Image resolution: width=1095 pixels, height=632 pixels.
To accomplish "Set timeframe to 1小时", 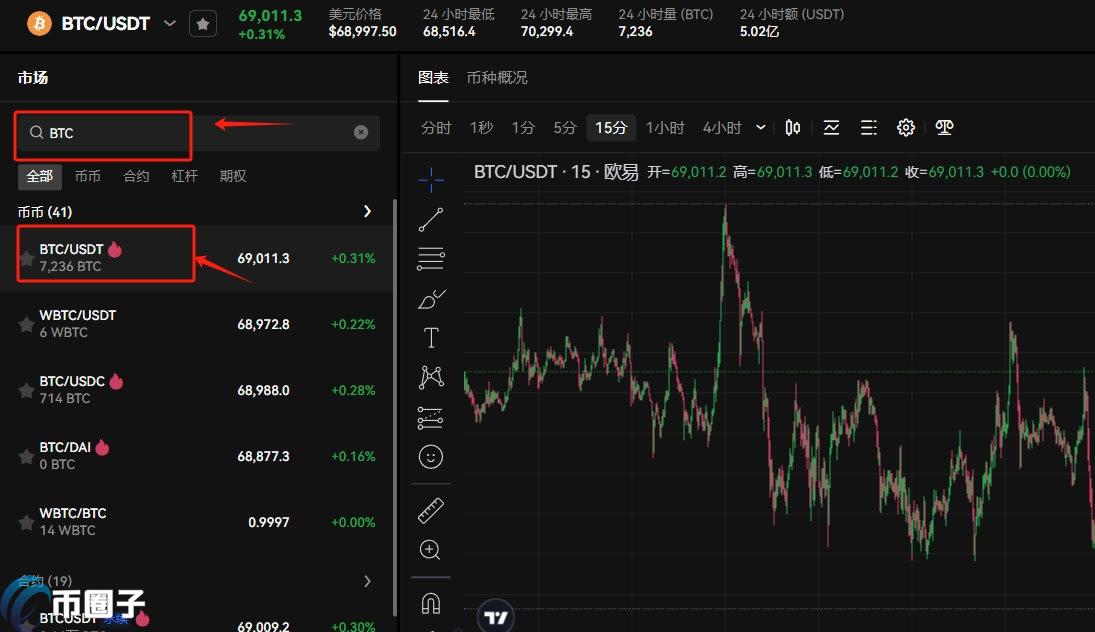I will tap(665, 128).
